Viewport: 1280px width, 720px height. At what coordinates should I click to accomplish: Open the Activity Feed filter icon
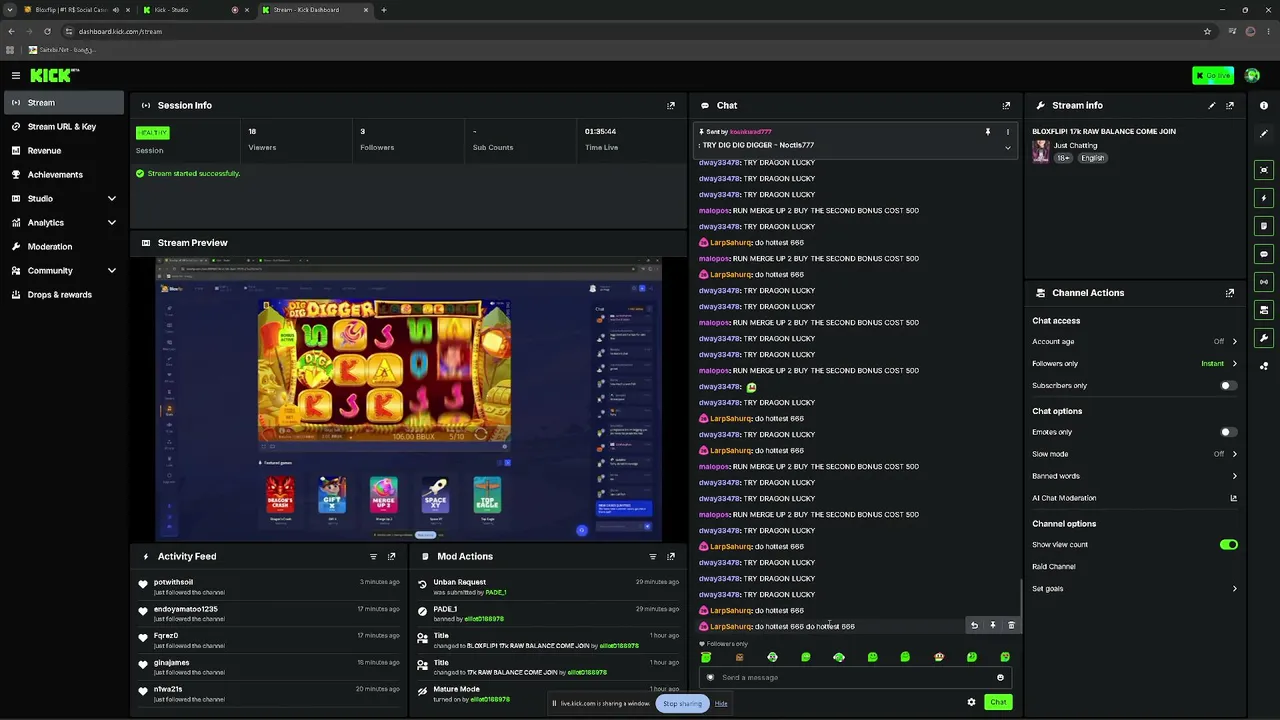(374, 556)
